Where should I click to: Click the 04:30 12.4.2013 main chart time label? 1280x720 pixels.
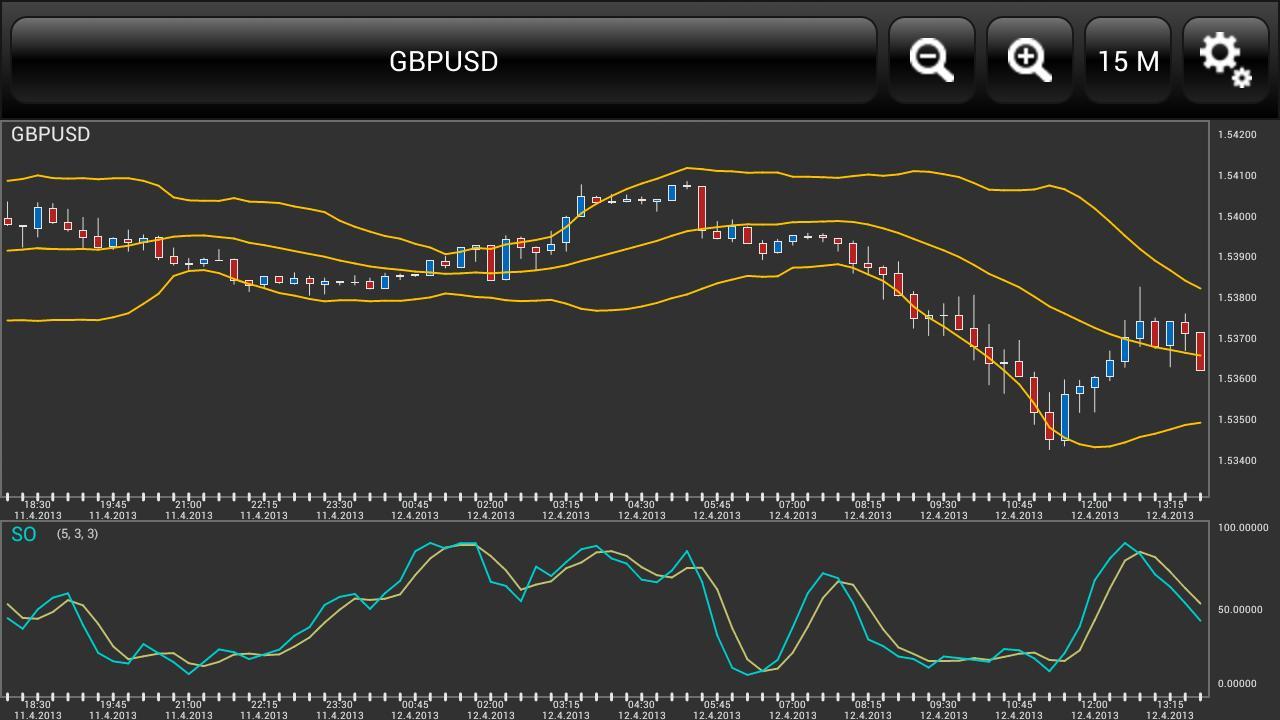click(x=641, y=510)
